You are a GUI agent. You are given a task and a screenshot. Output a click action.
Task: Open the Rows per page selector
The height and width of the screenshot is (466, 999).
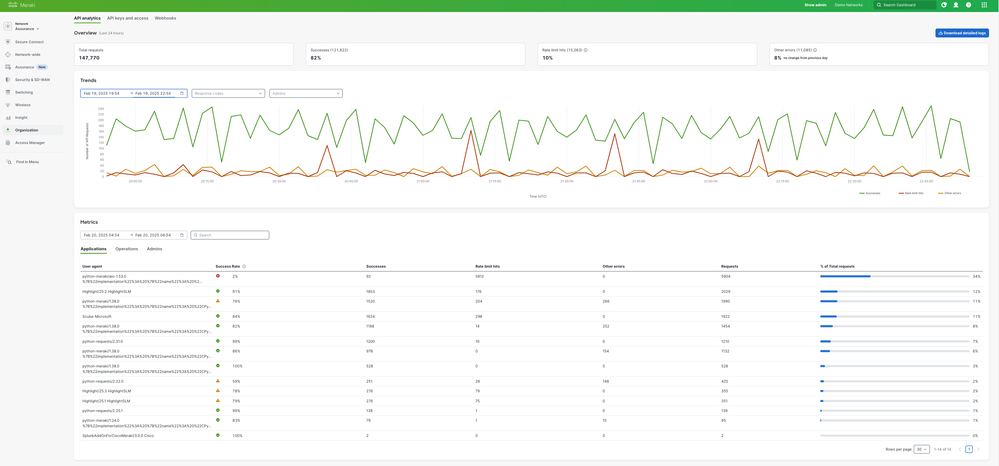click(921, 449)
